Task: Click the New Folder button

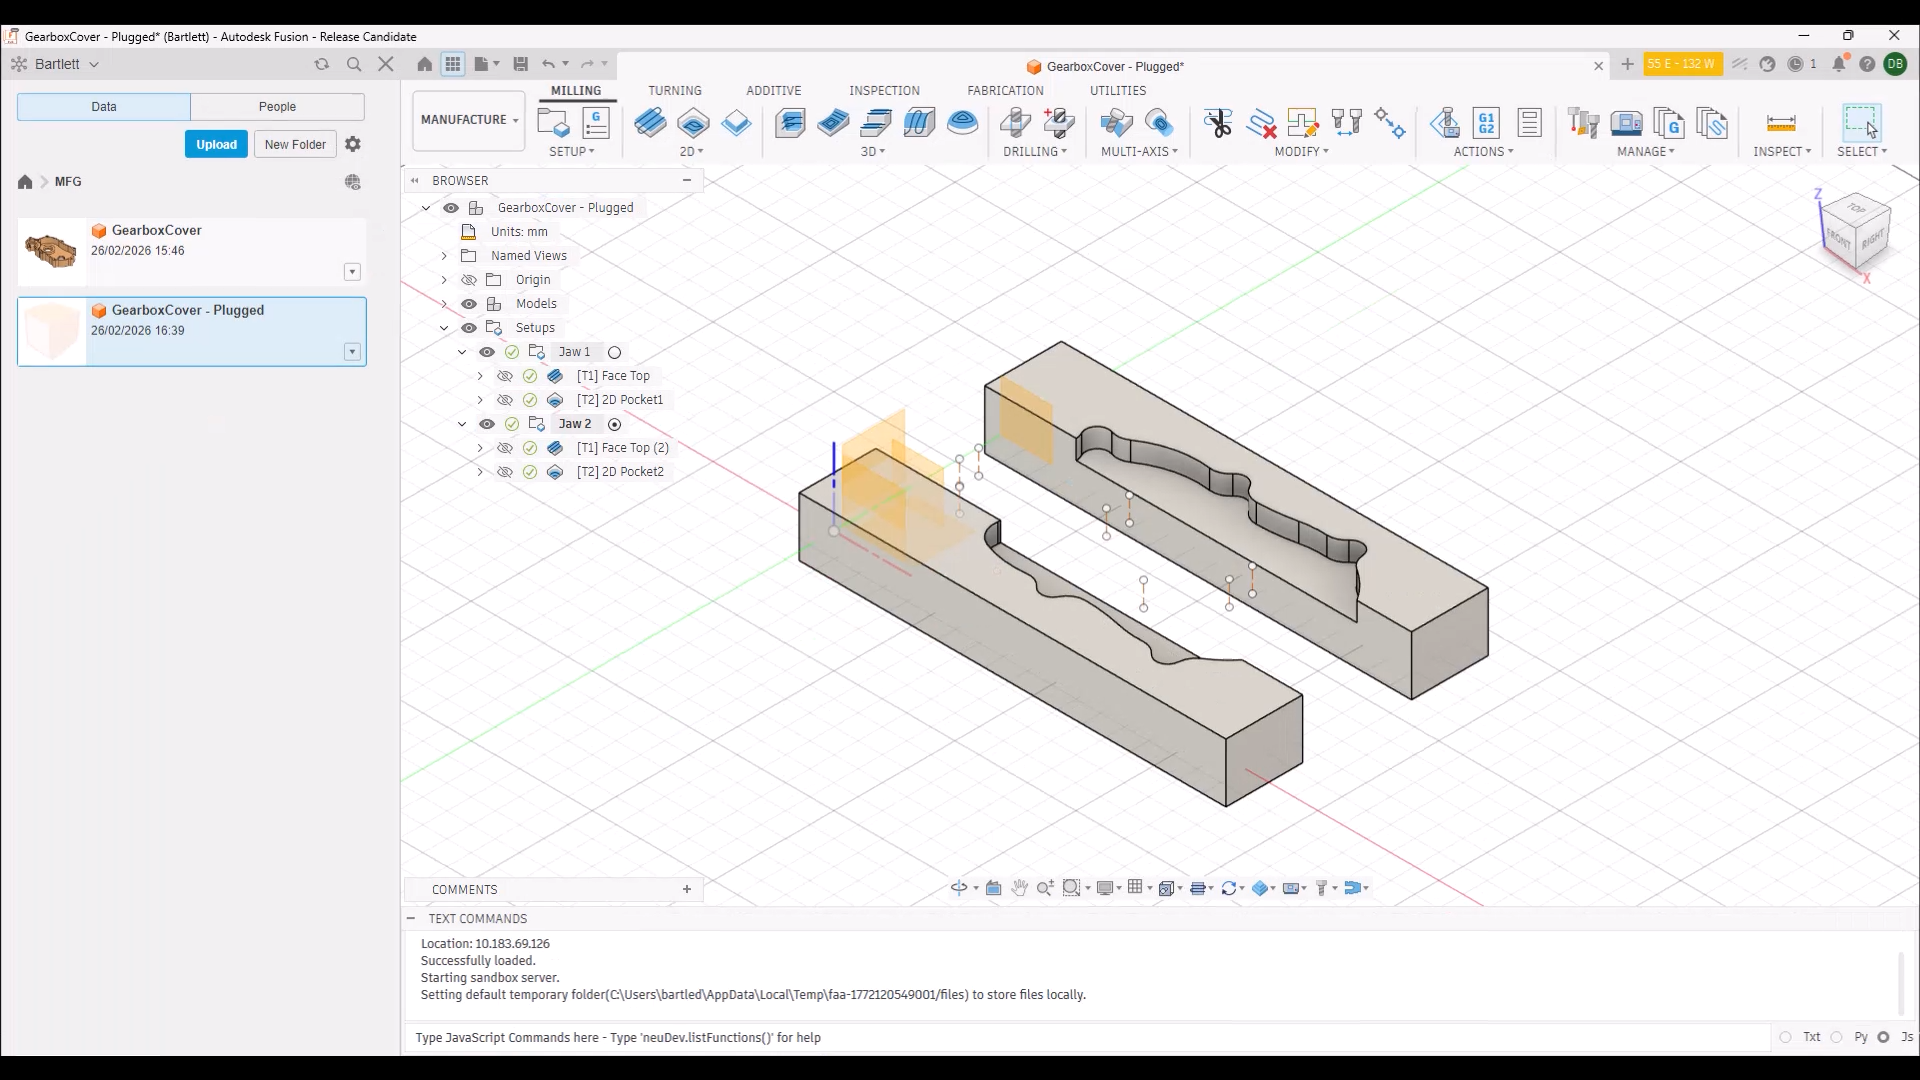Action: [x=295, y=144]
